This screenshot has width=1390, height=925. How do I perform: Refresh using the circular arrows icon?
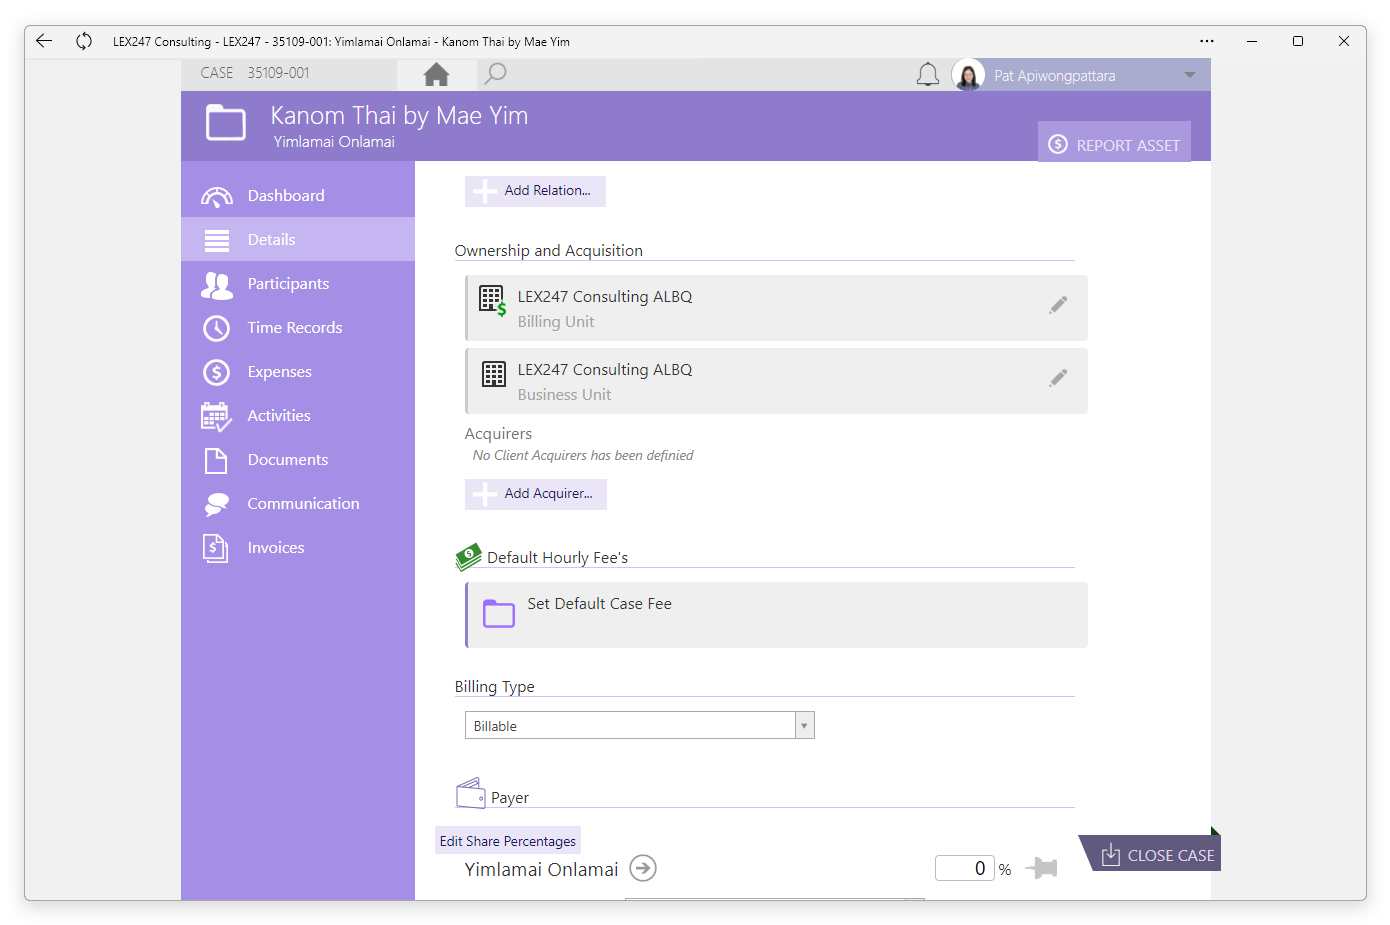click(84, 41)
